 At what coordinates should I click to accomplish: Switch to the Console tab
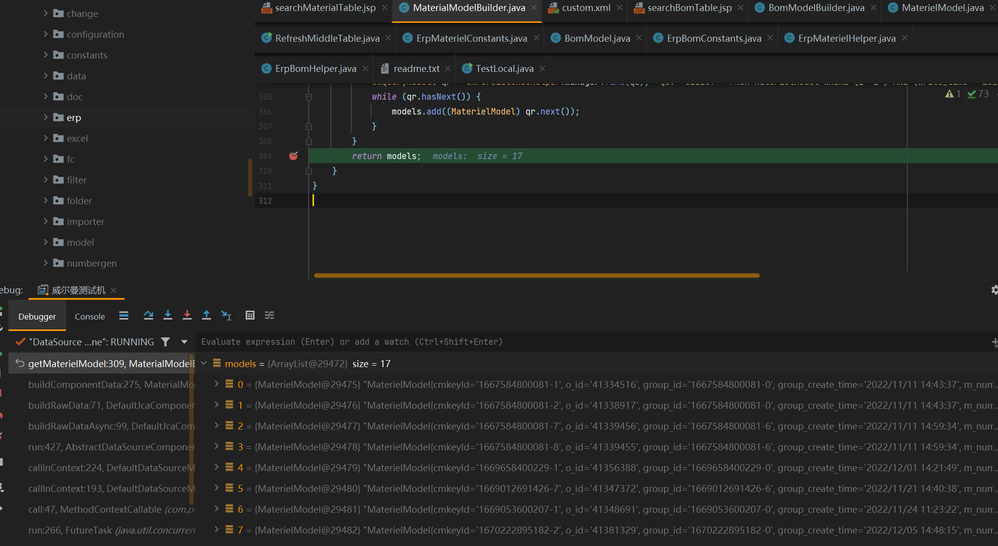tap(89, 316)
